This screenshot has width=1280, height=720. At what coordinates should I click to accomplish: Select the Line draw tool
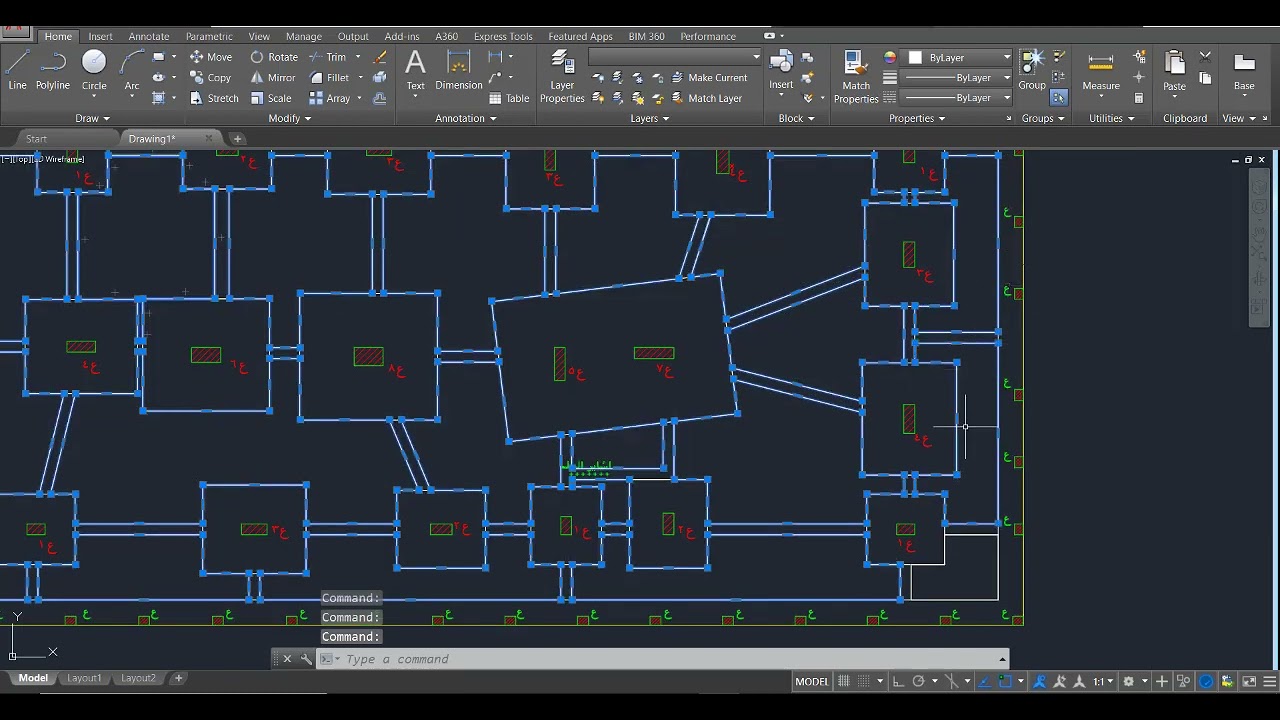[17, 70]
